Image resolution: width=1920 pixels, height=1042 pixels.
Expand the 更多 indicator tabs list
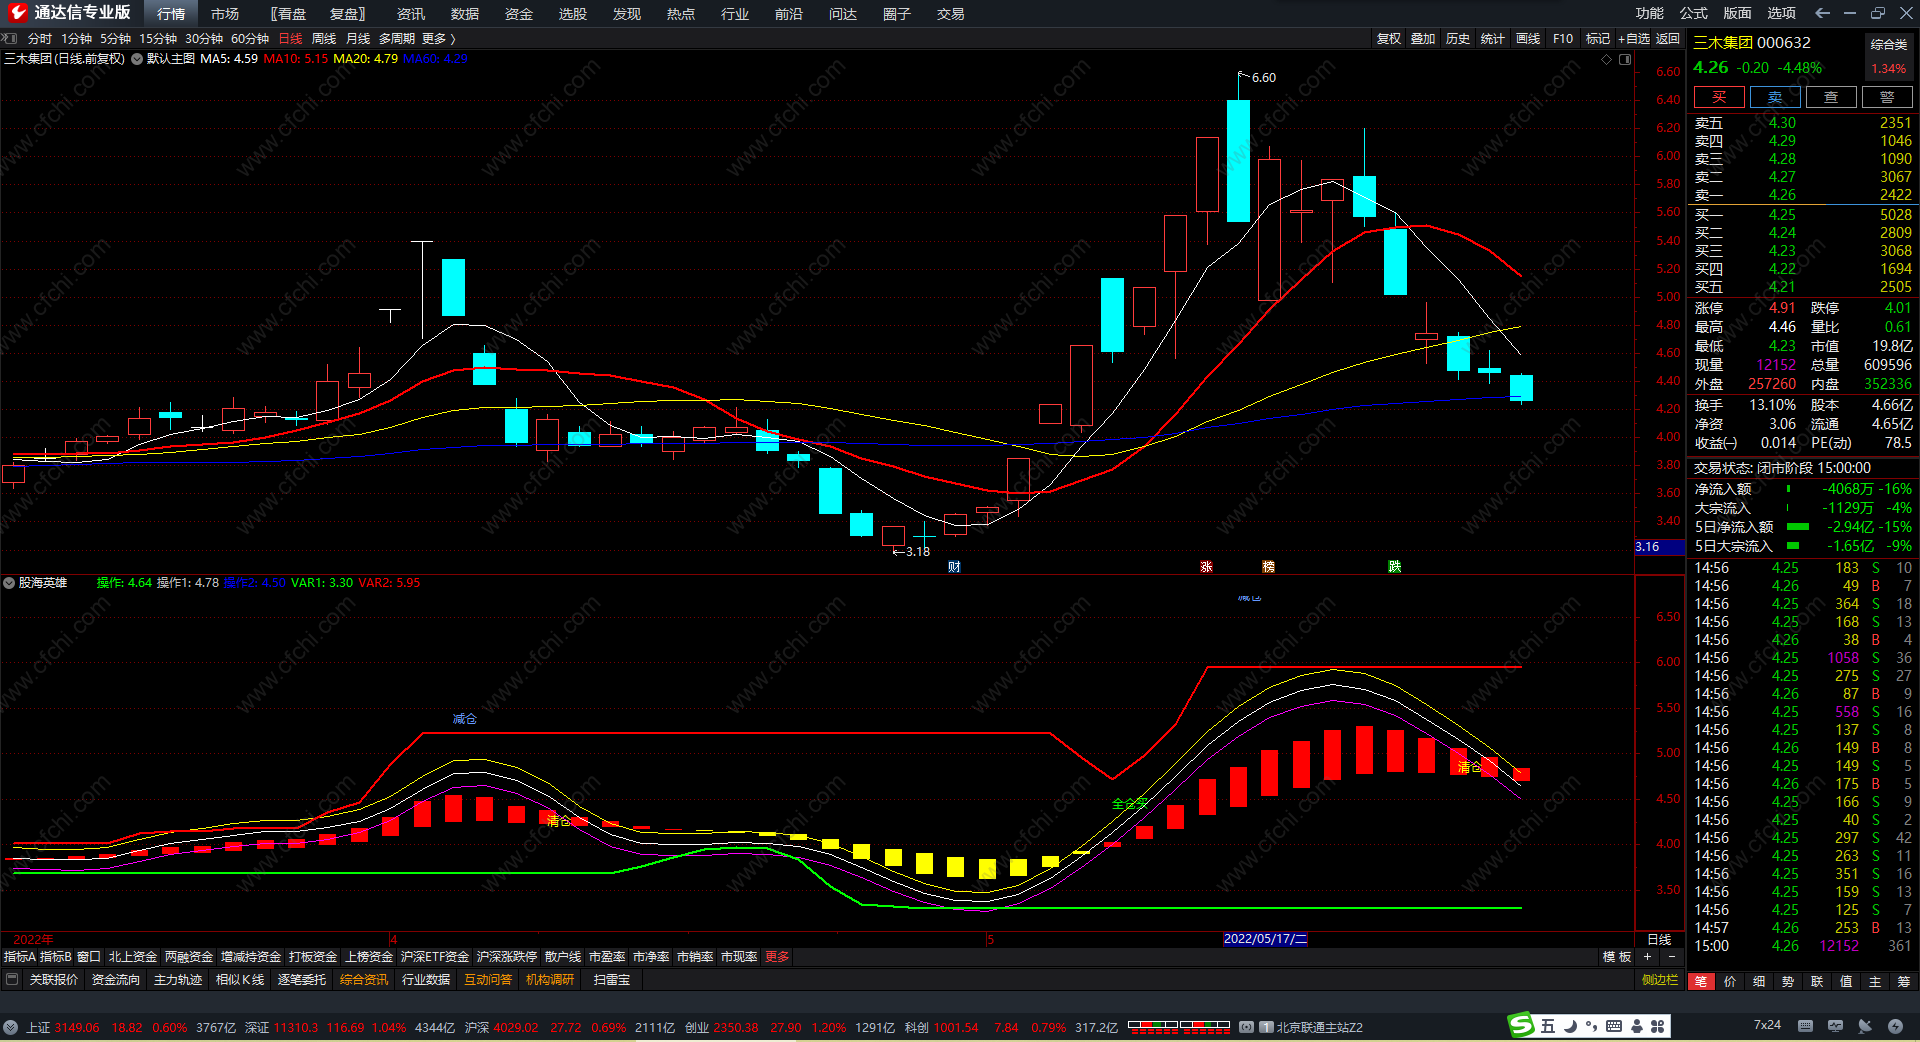click(777, 957)
